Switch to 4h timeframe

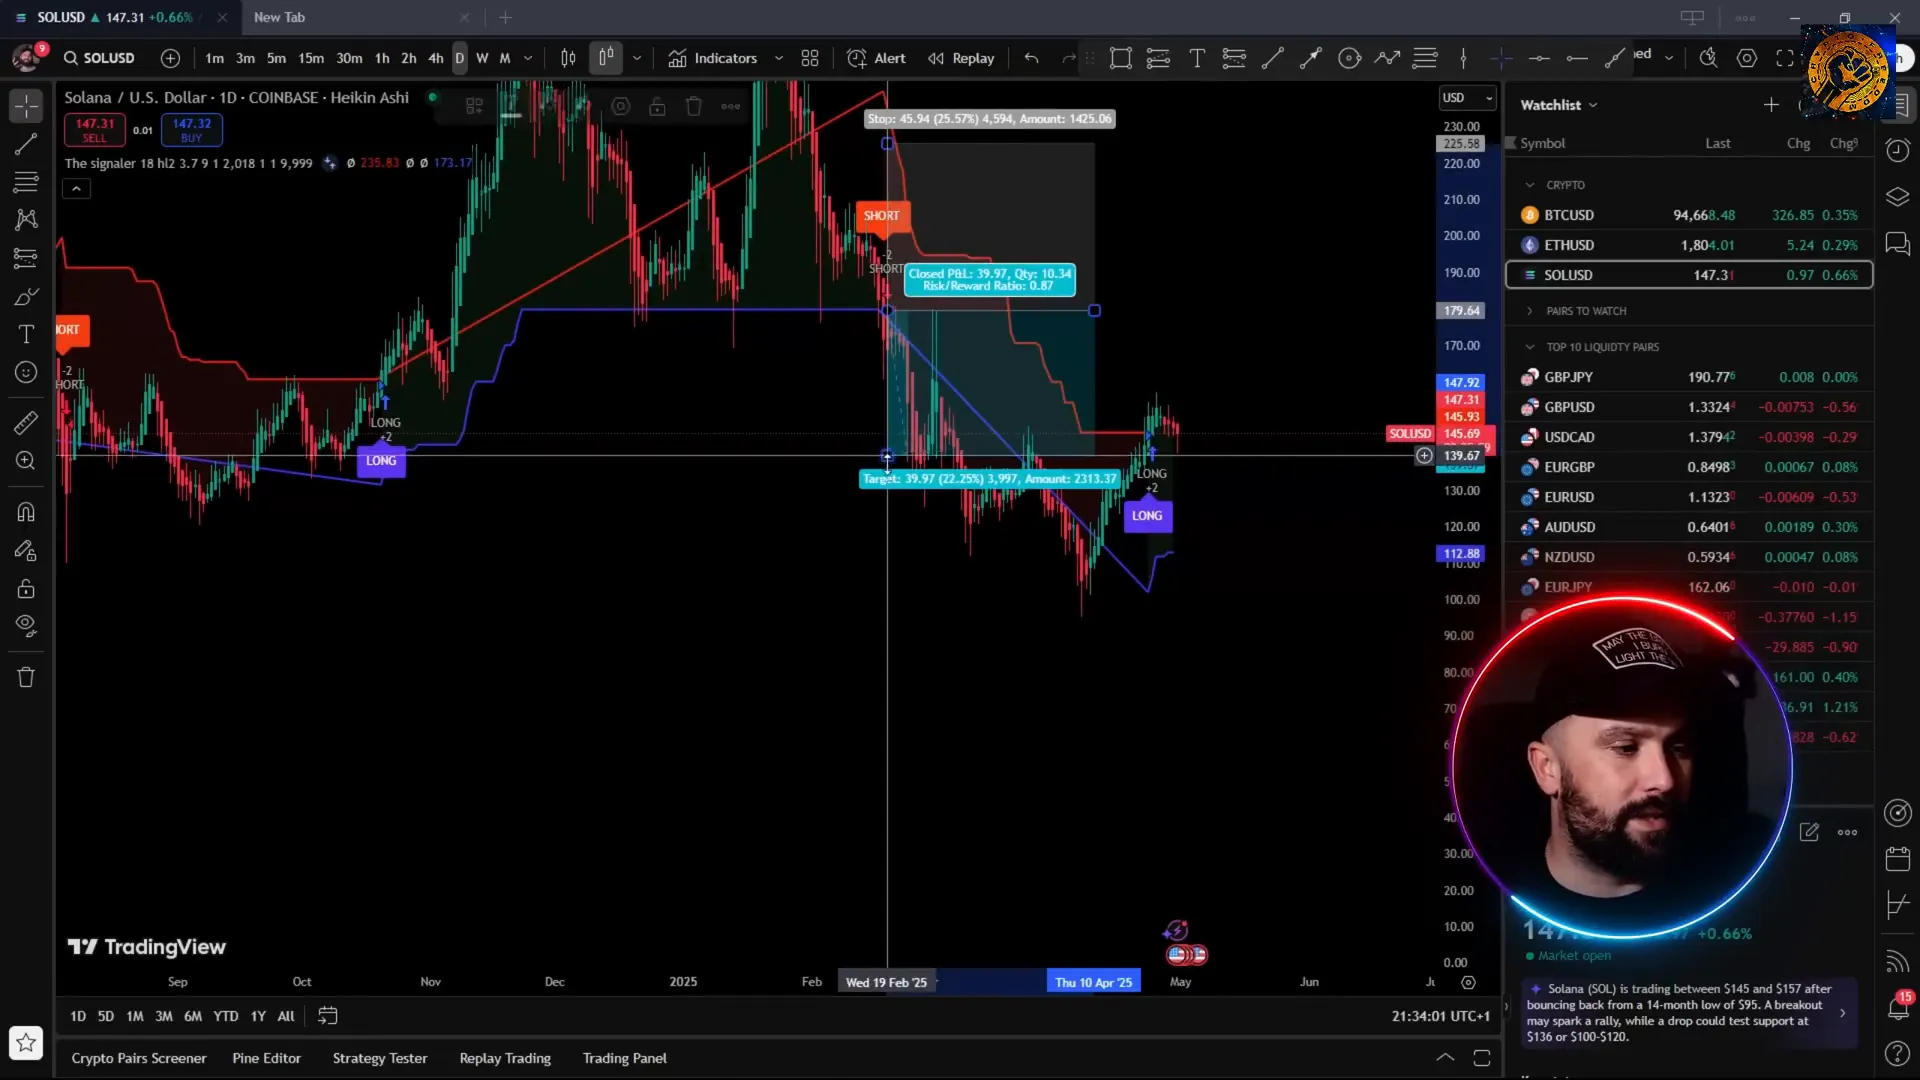pyautogui.click(x=435, y=58)
